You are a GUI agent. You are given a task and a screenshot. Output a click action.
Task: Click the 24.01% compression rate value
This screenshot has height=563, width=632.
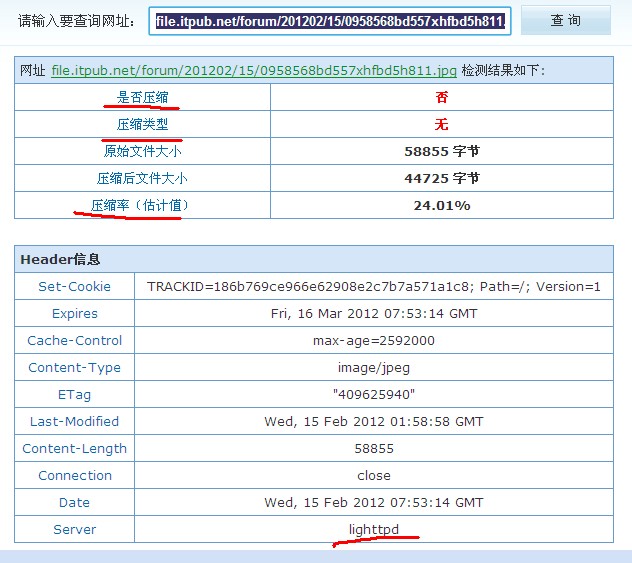441,205
